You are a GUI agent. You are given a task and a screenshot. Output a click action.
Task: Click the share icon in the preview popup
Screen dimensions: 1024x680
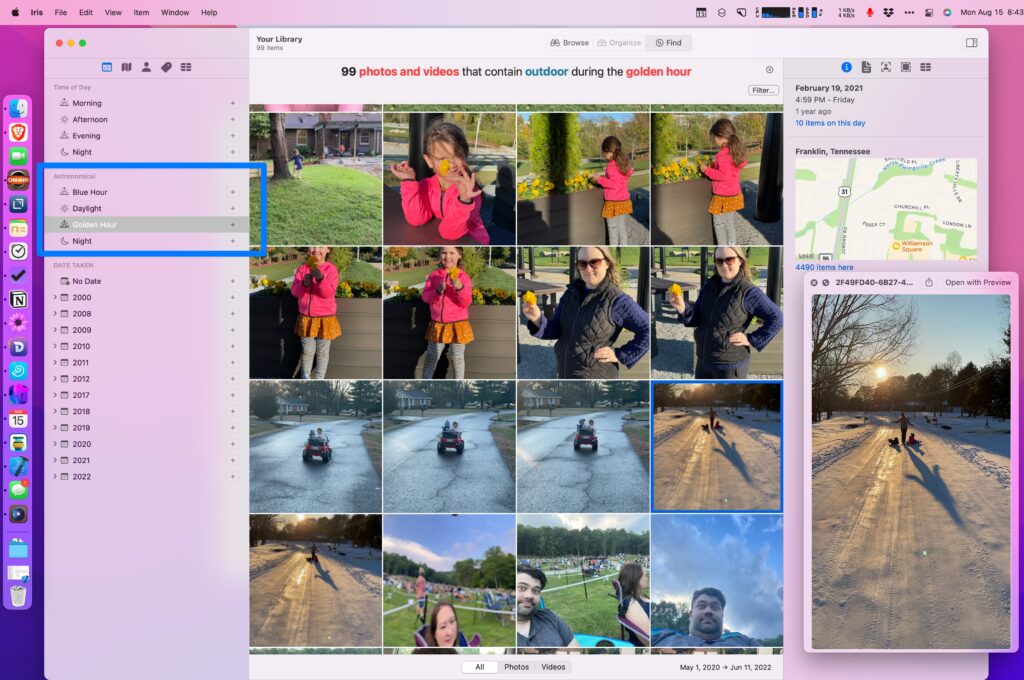tap(929, 282)
